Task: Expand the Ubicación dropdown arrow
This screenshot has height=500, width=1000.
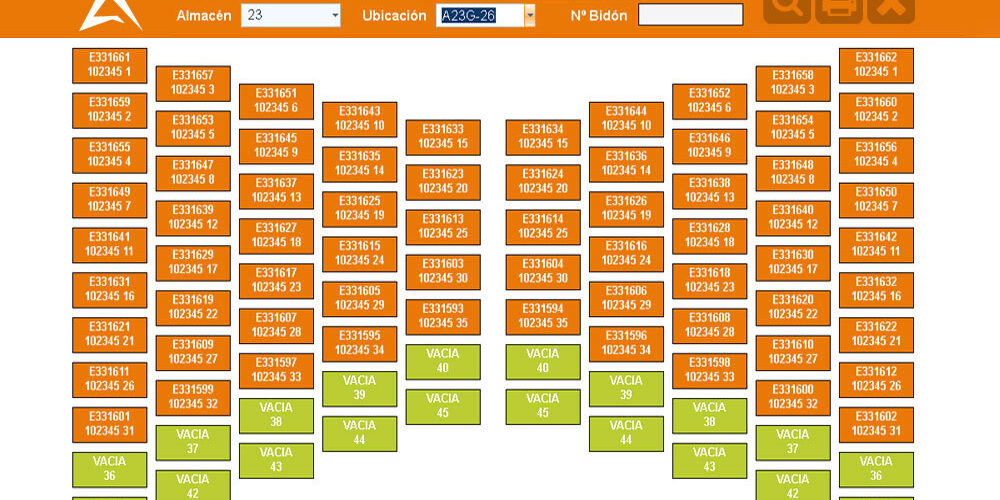Action: pos(530,15)
